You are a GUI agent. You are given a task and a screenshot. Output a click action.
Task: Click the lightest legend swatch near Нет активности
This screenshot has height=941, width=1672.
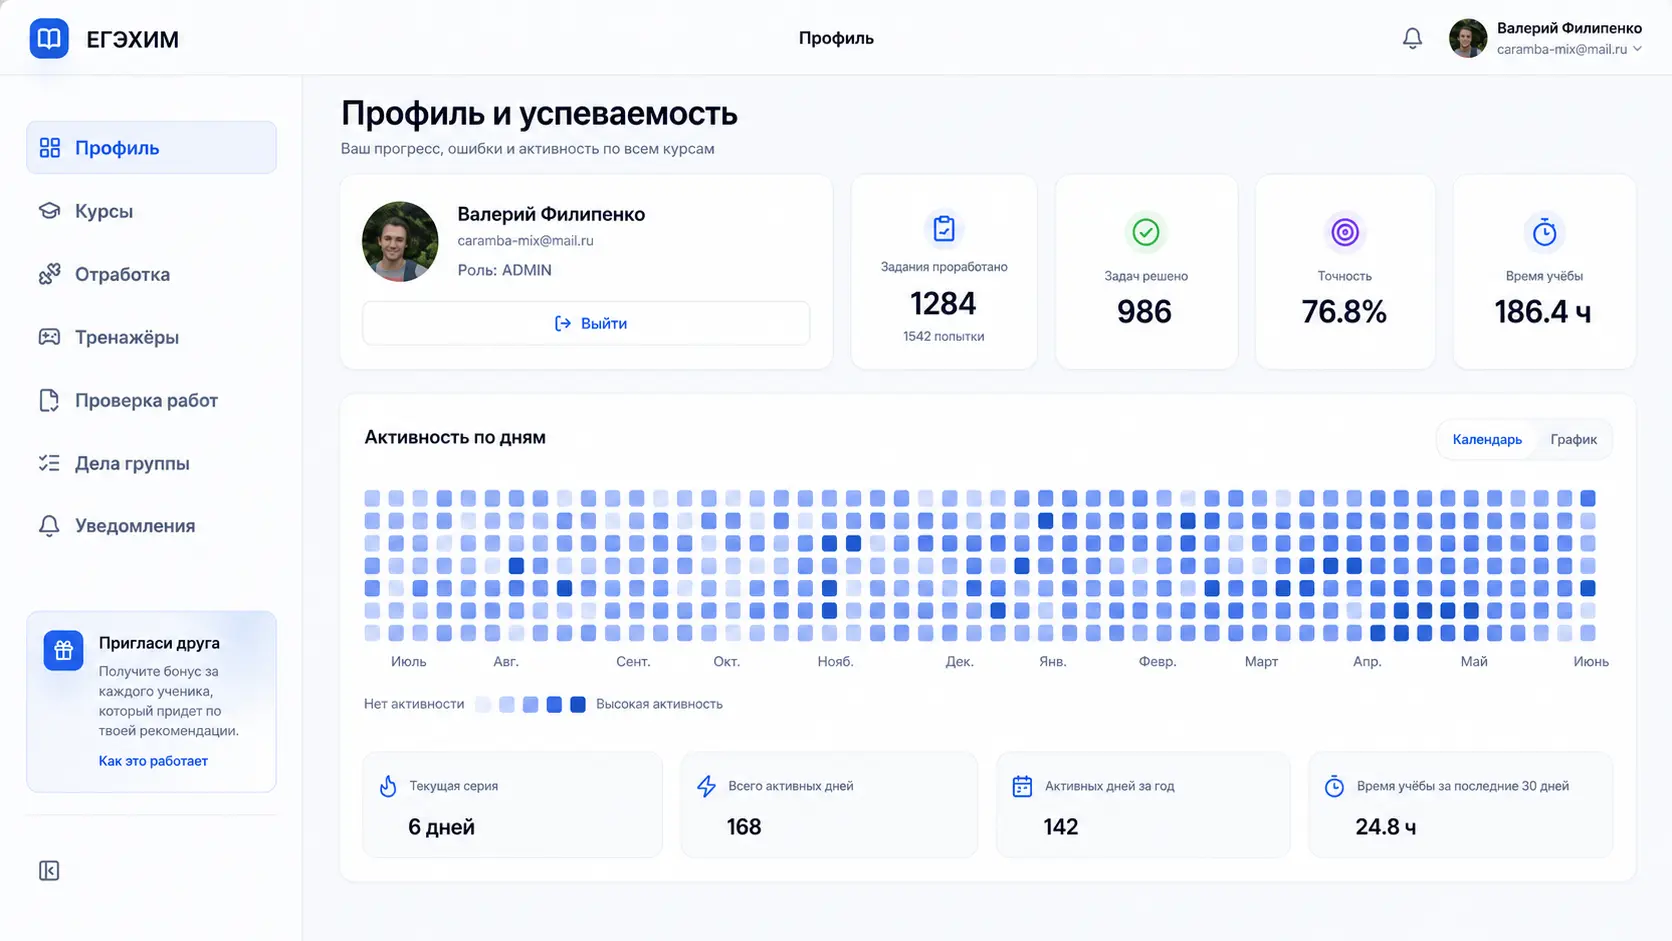(x=483, y=705)
